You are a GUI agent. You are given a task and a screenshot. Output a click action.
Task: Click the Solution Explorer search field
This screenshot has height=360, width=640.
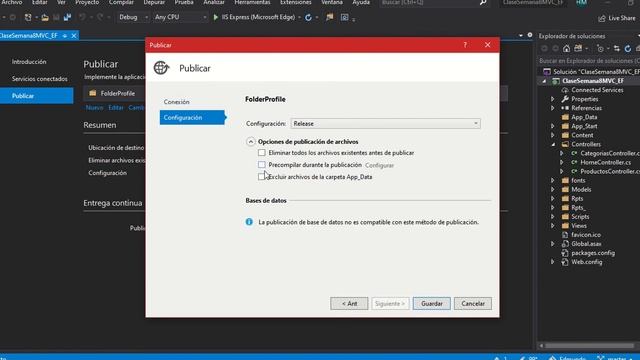589,61
